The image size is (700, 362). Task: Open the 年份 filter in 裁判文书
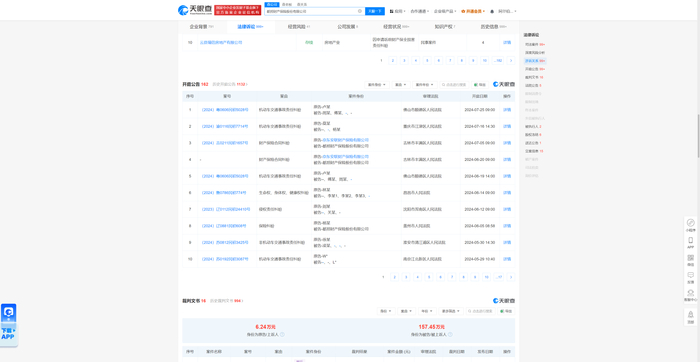(x=427, y=311)
